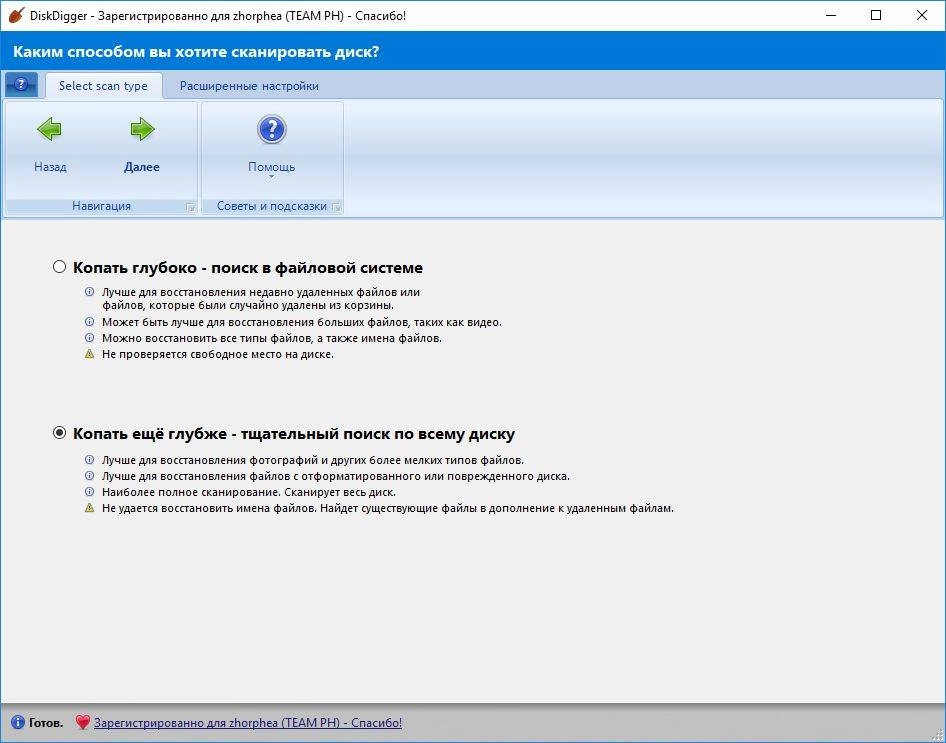Click the info icon next to Готов
This screenshot has height=743, width=946.
tap(18, 722)
